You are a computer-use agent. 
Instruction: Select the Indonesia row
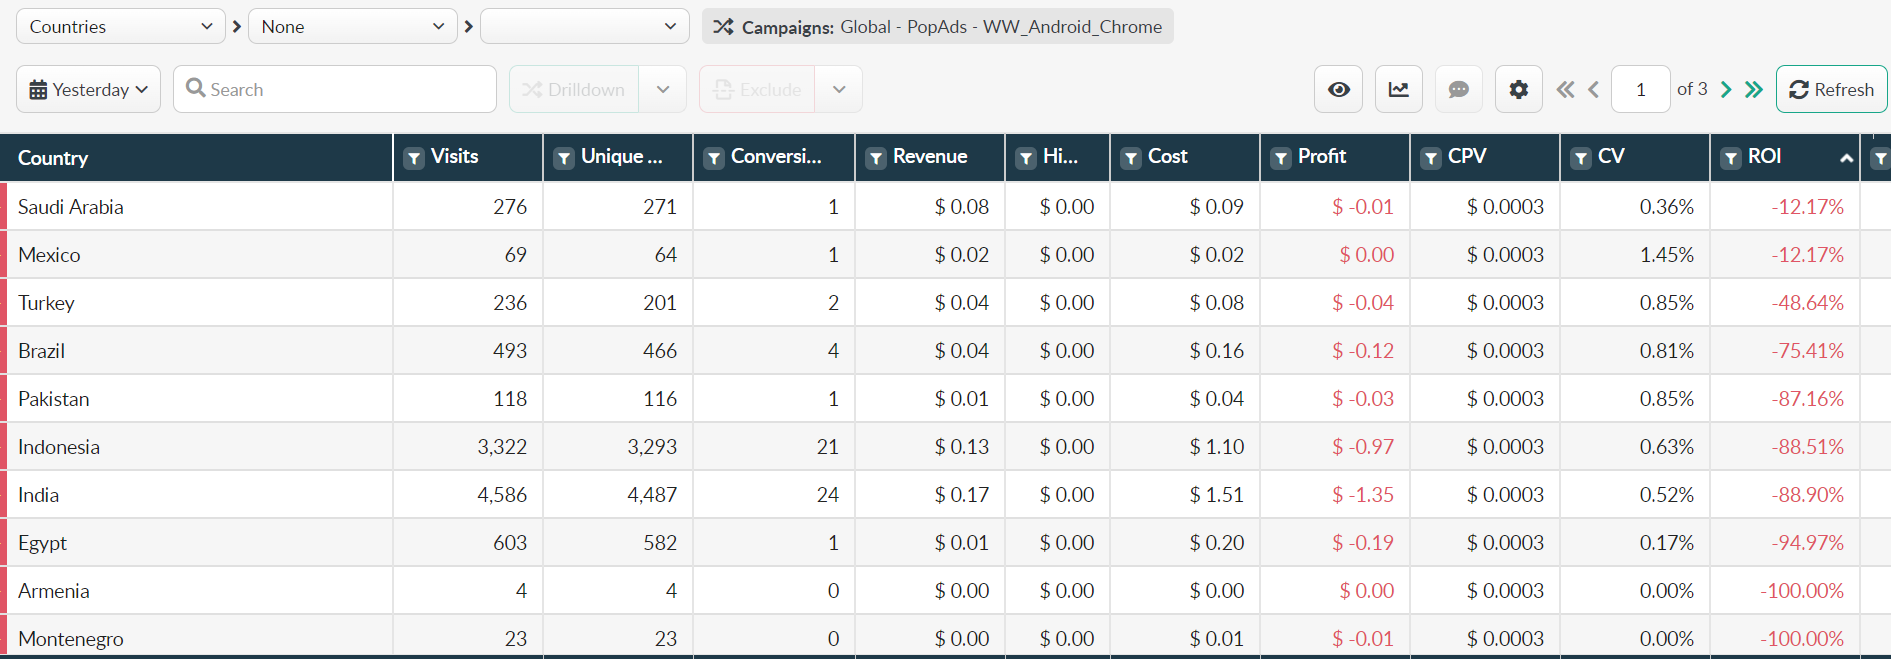click(945, 446)
